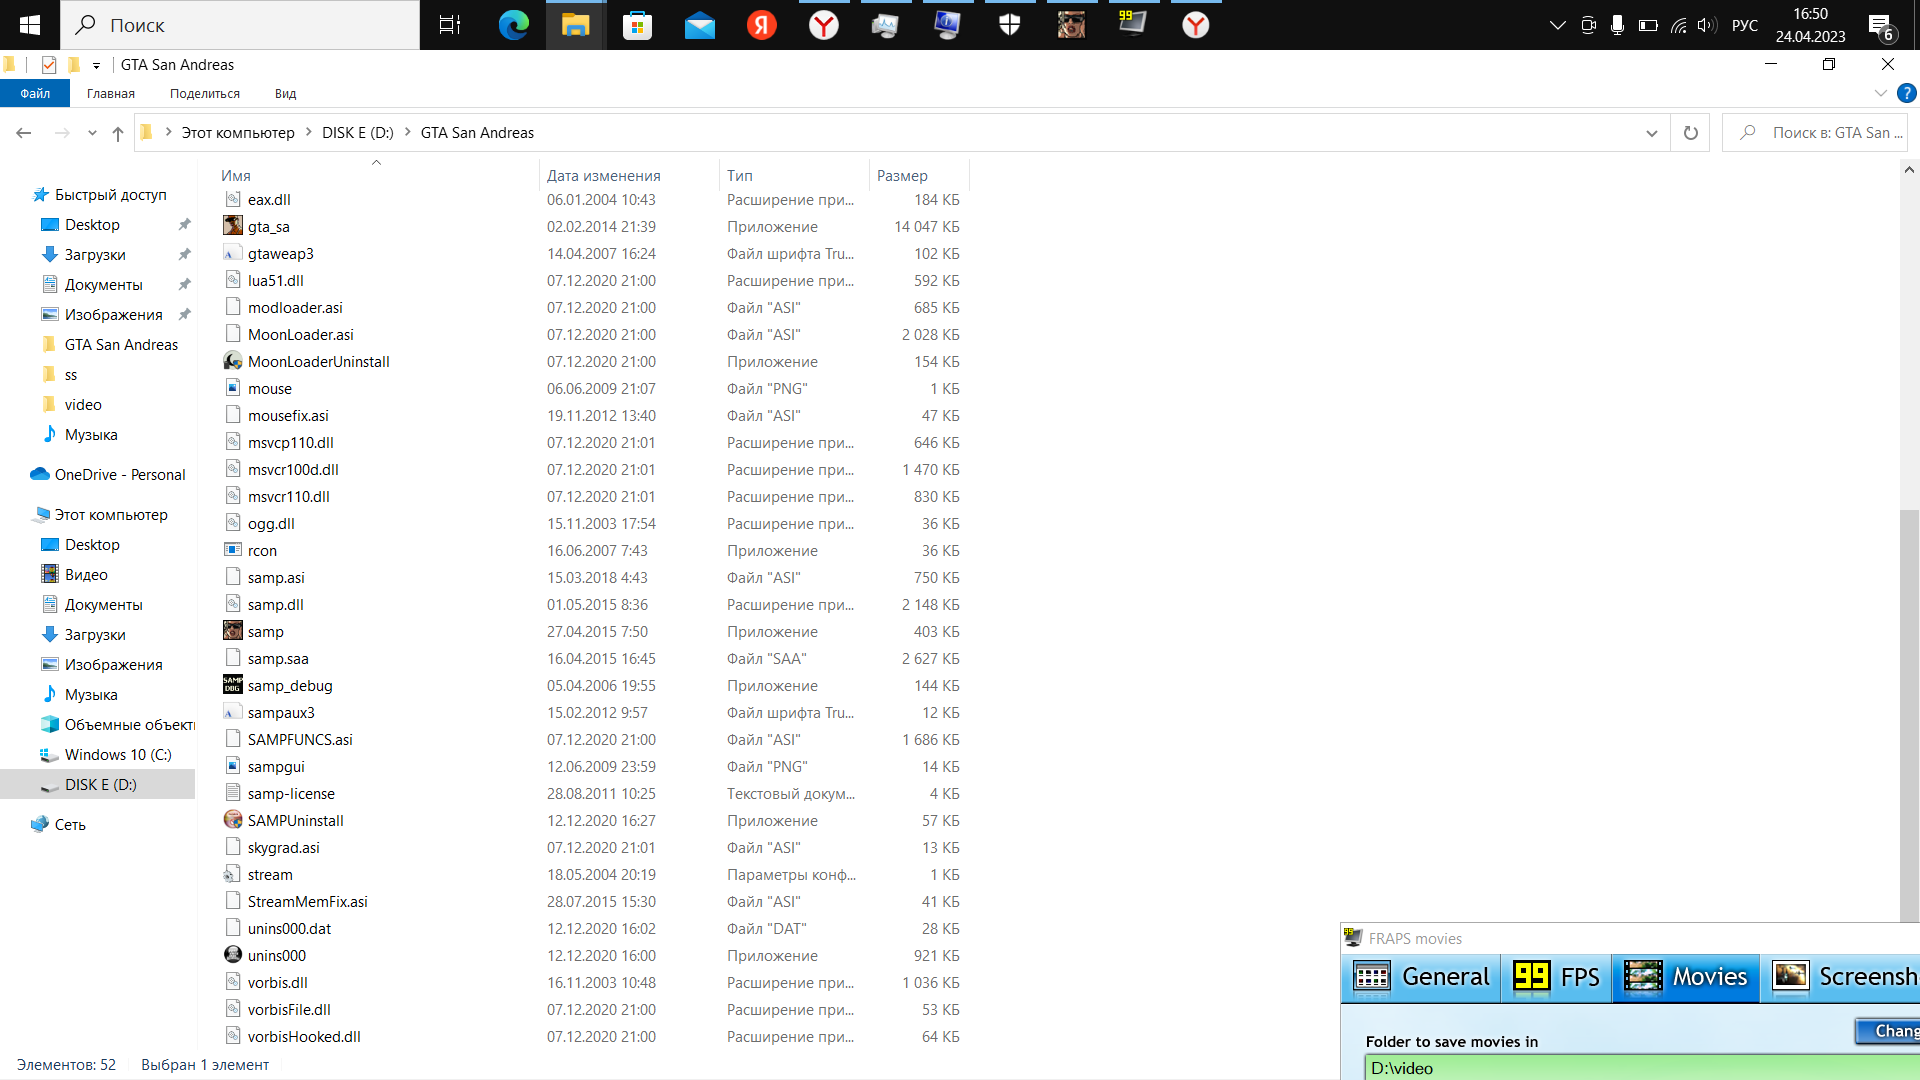Click the SAMPUninstall application icon
1920x1080 pixels.
coord(233,820)
